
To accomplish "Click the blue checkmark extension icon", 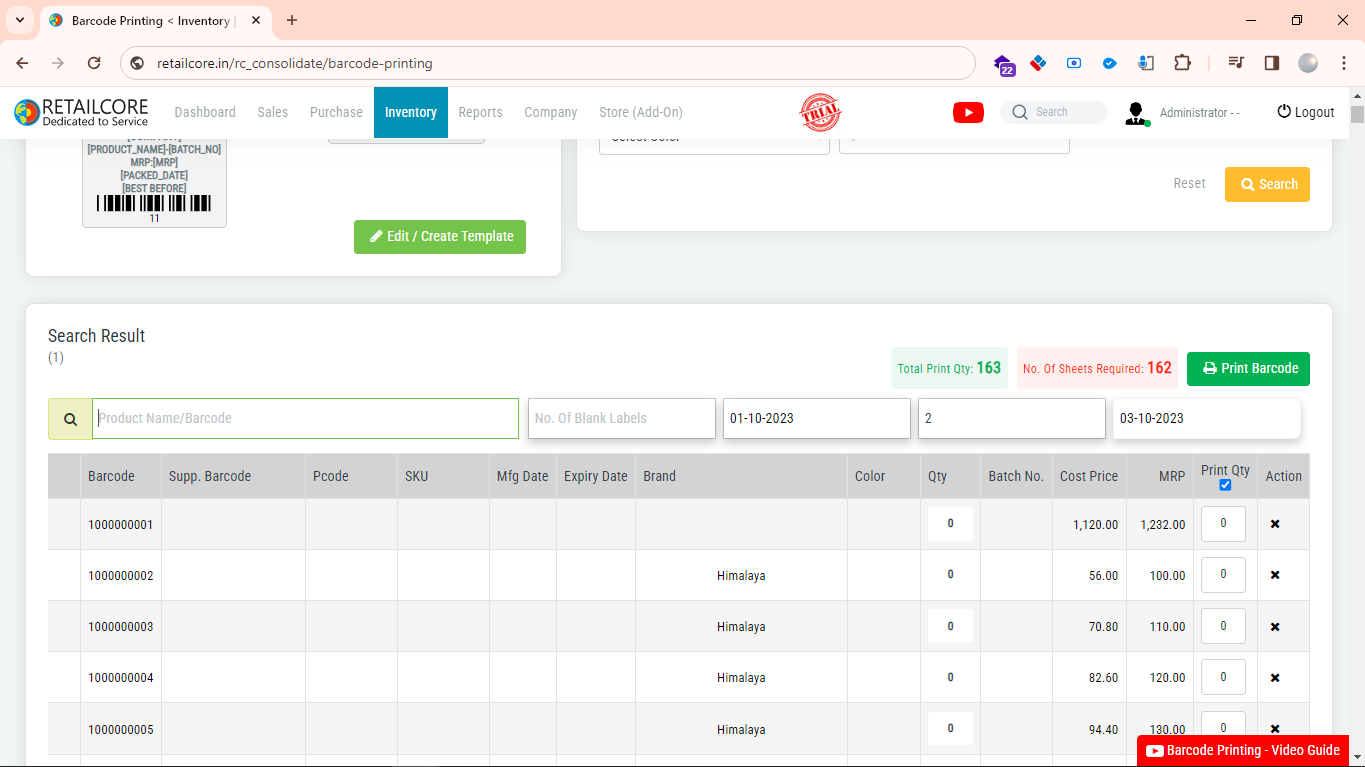I will point(1109,63).
